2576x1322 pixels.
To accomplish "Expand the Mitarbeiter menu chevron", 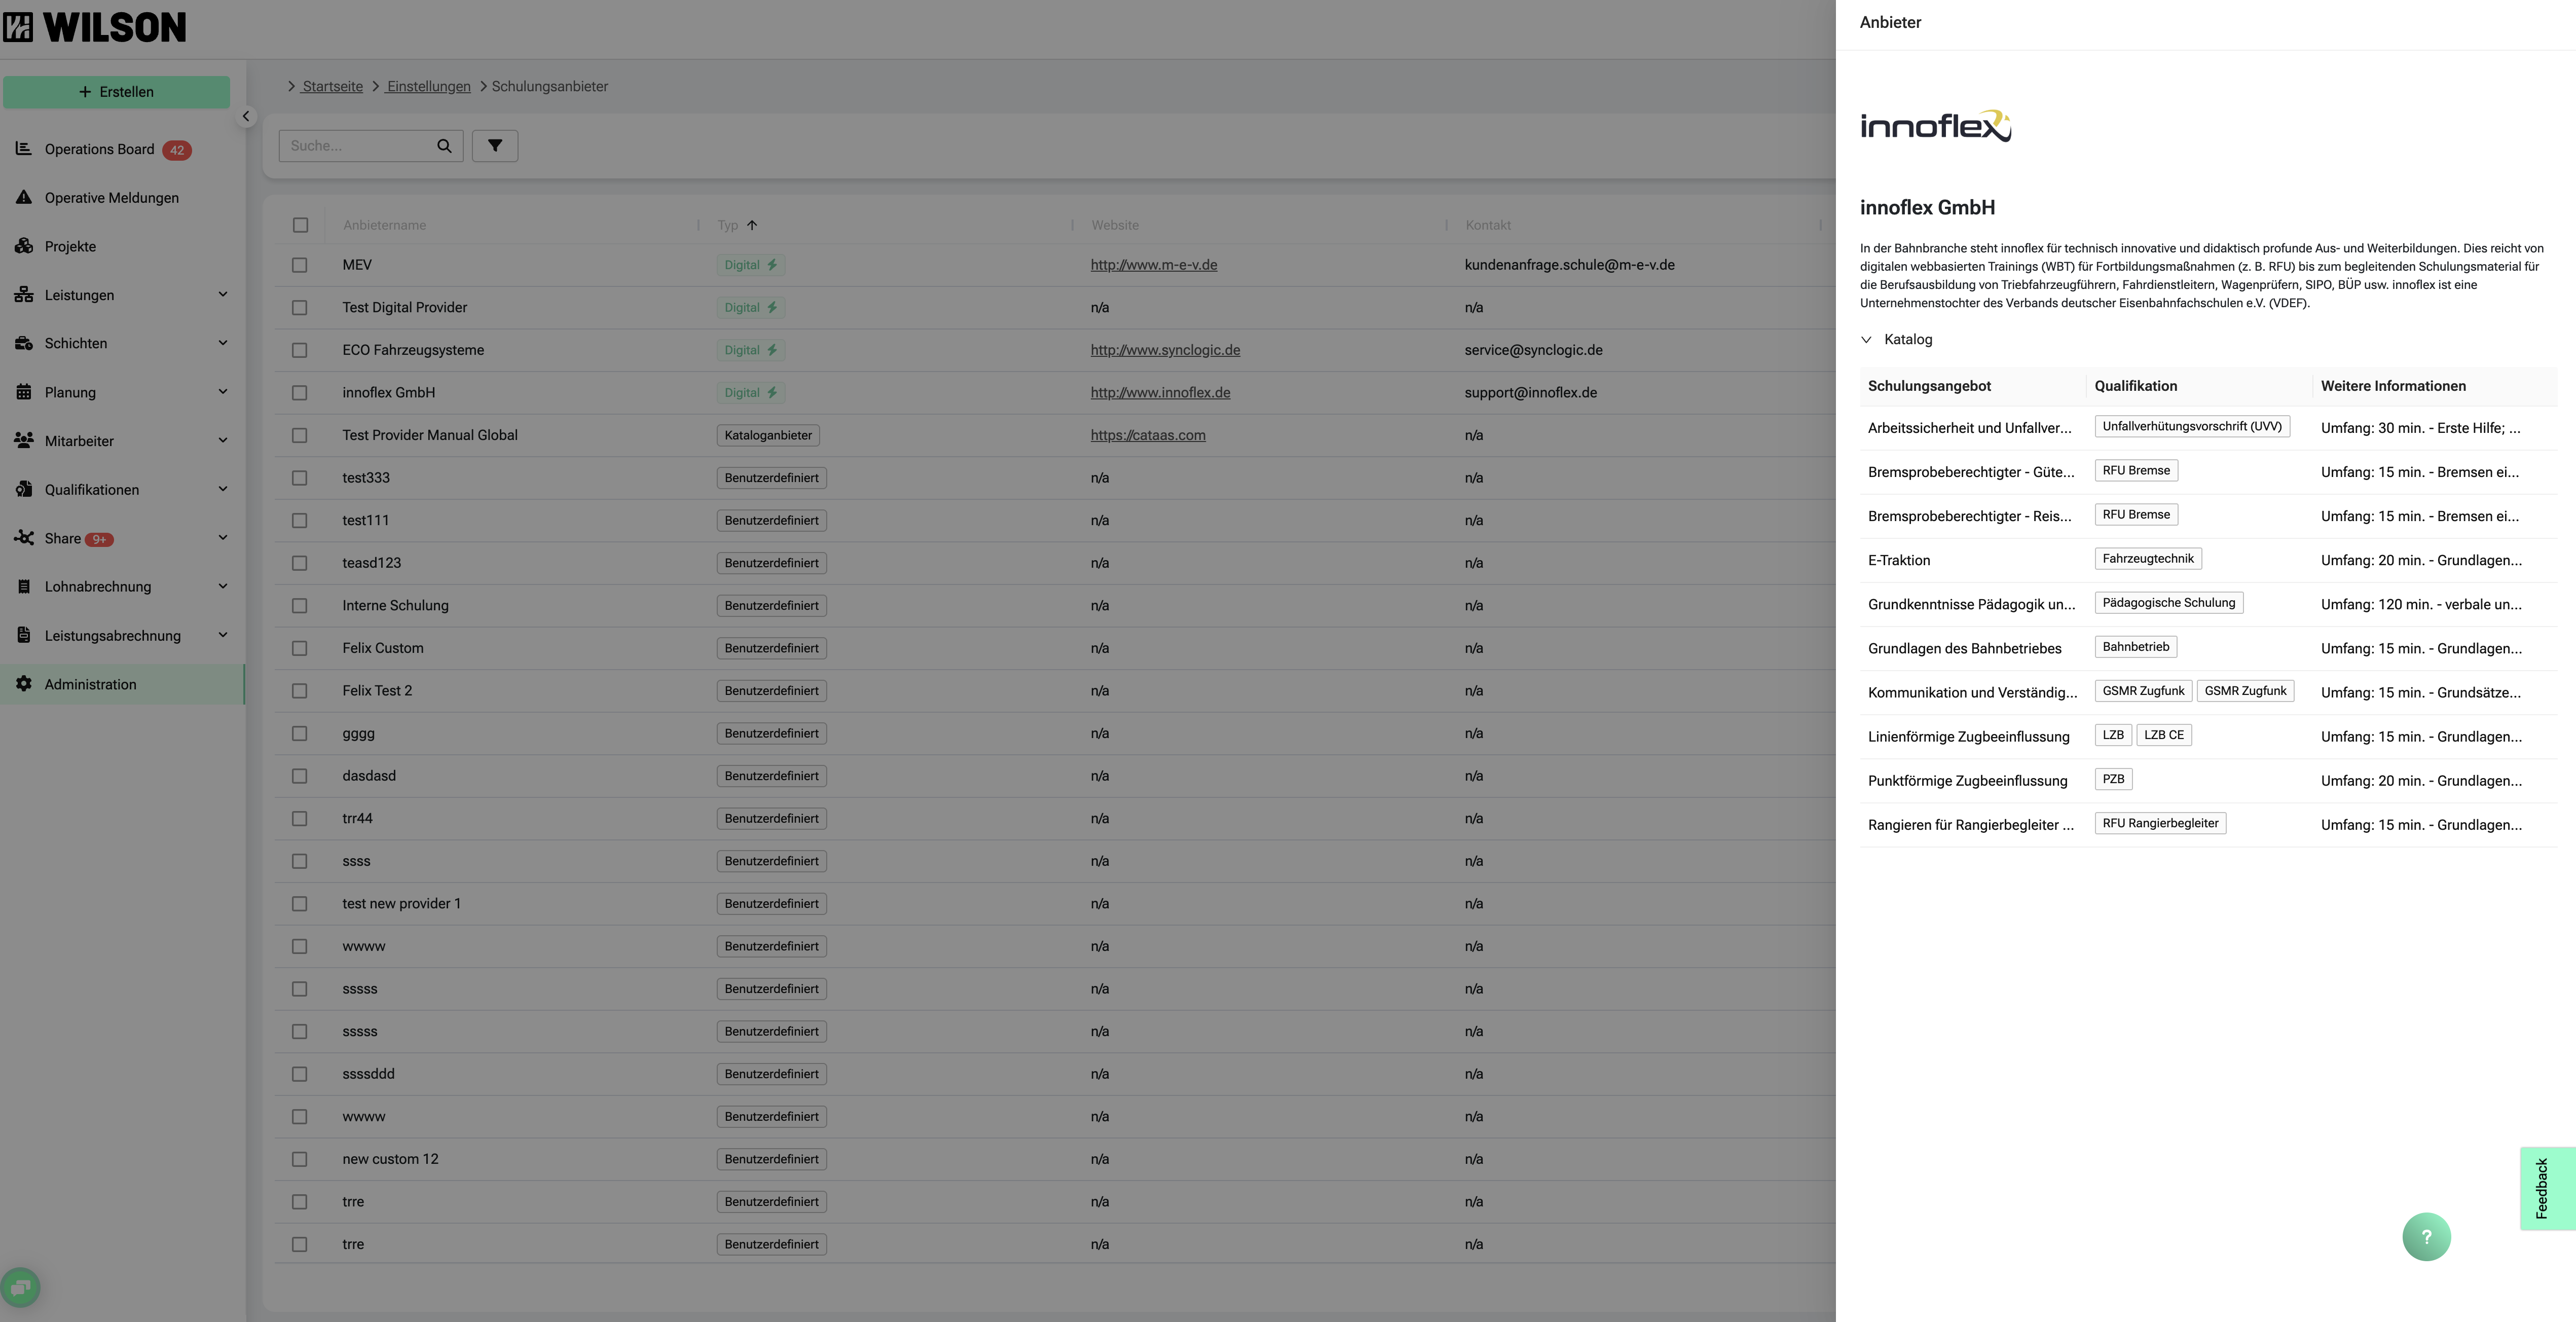I will (x=223, y=440).
